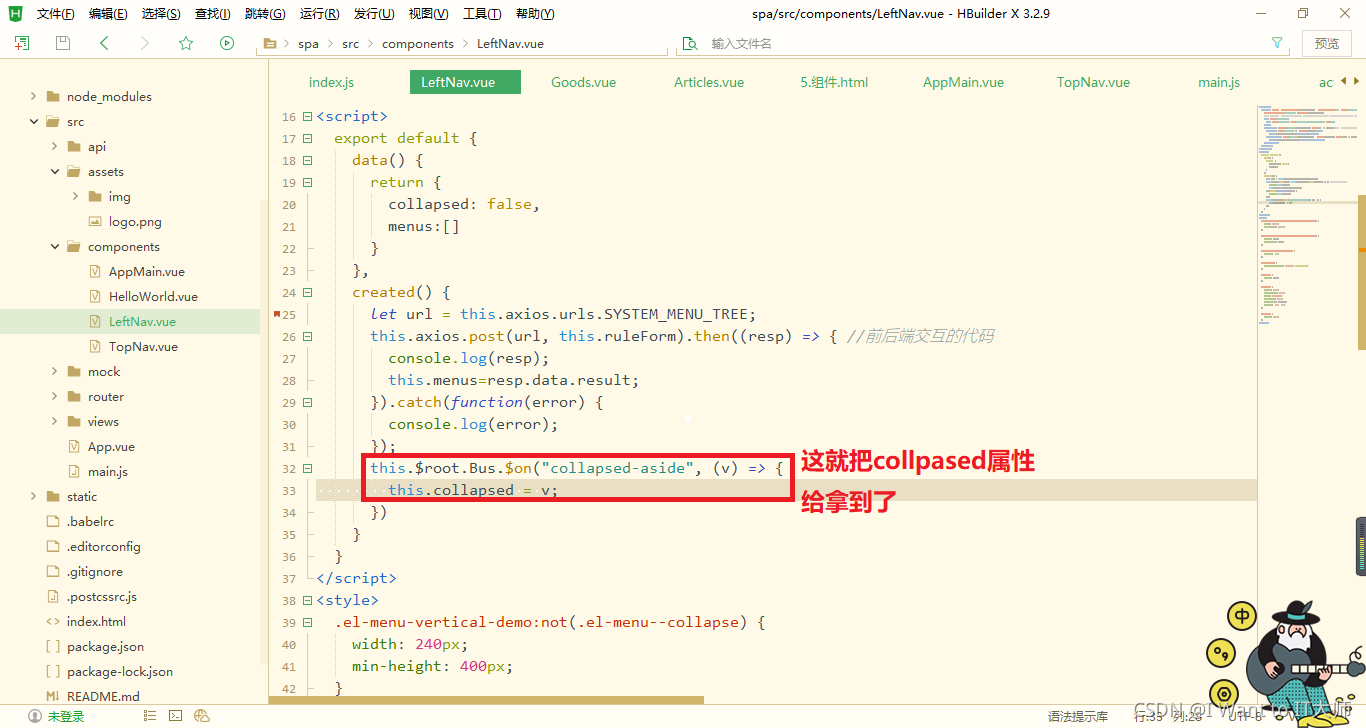Click the browser preview icon in status bar
1366x728 pixels.
point(201,716)
